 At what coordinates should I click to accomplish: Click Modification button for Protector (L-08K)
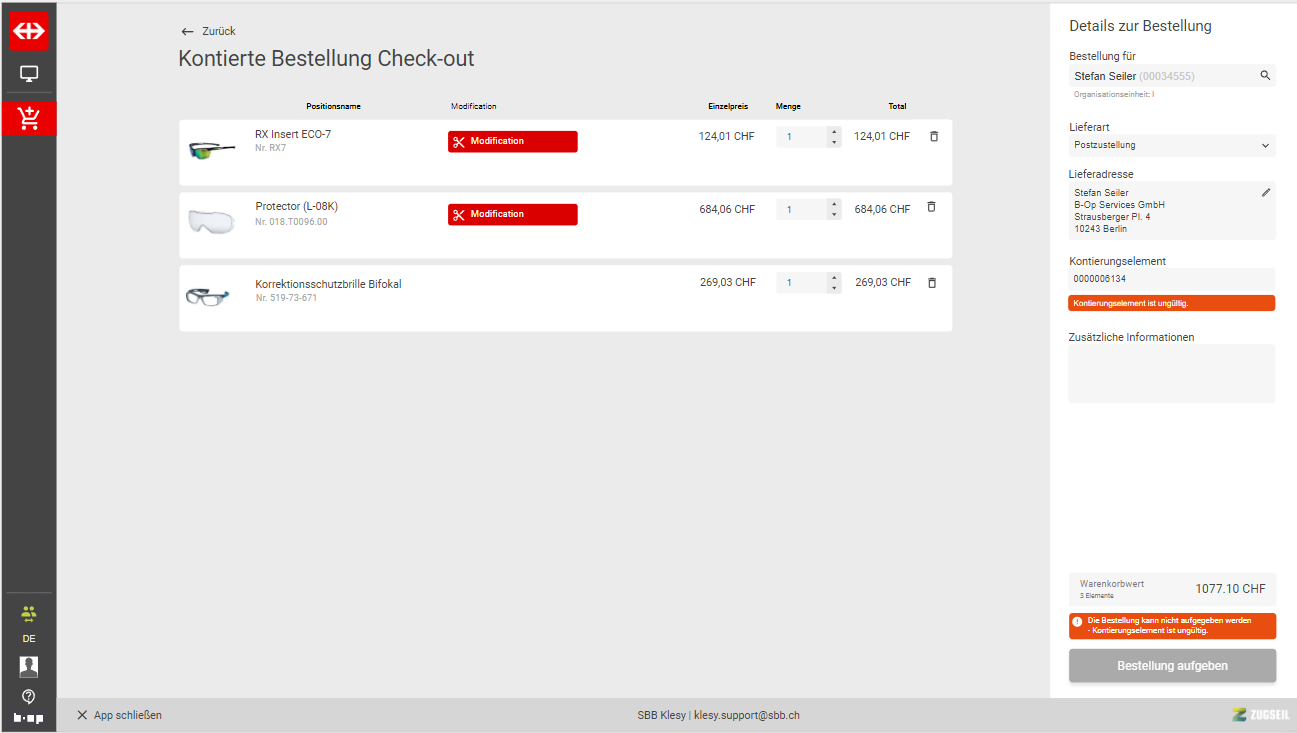point(512,214)
